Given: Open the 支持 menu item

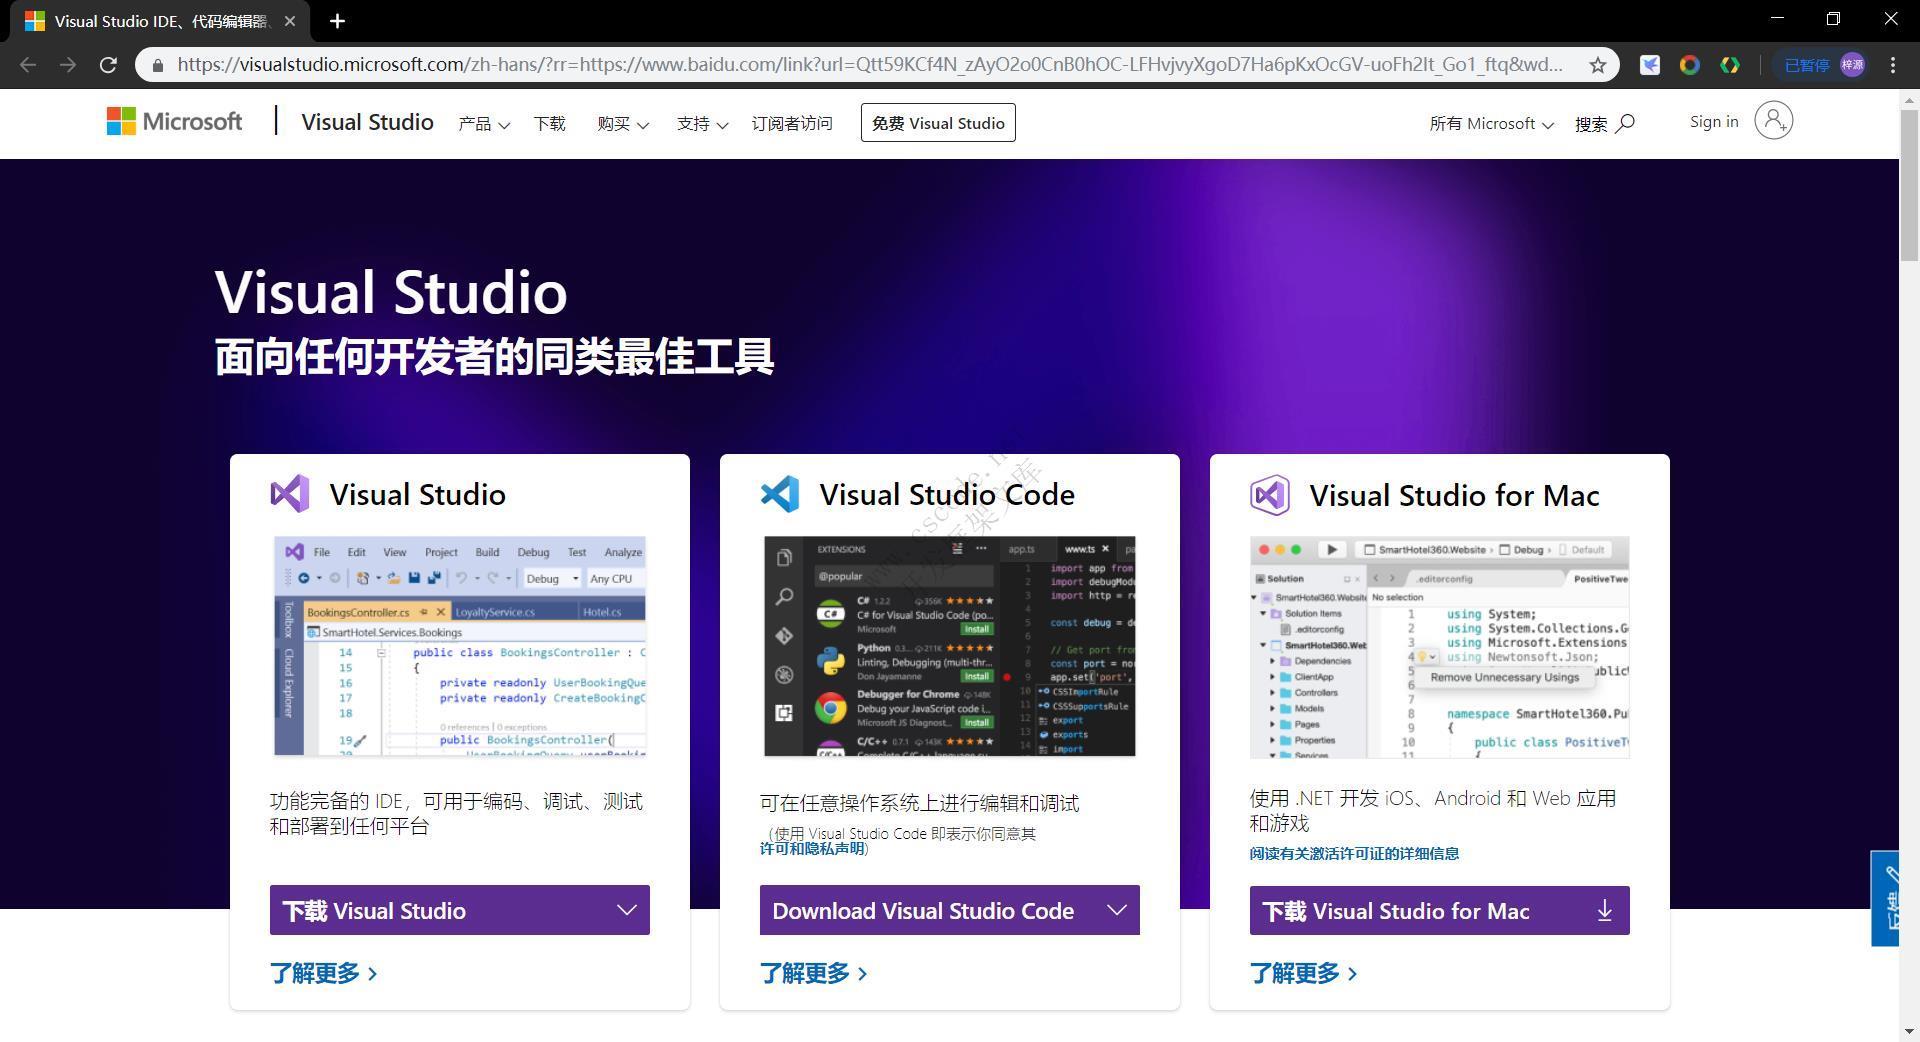Looking at the screenshot, I should coord(701,124).
